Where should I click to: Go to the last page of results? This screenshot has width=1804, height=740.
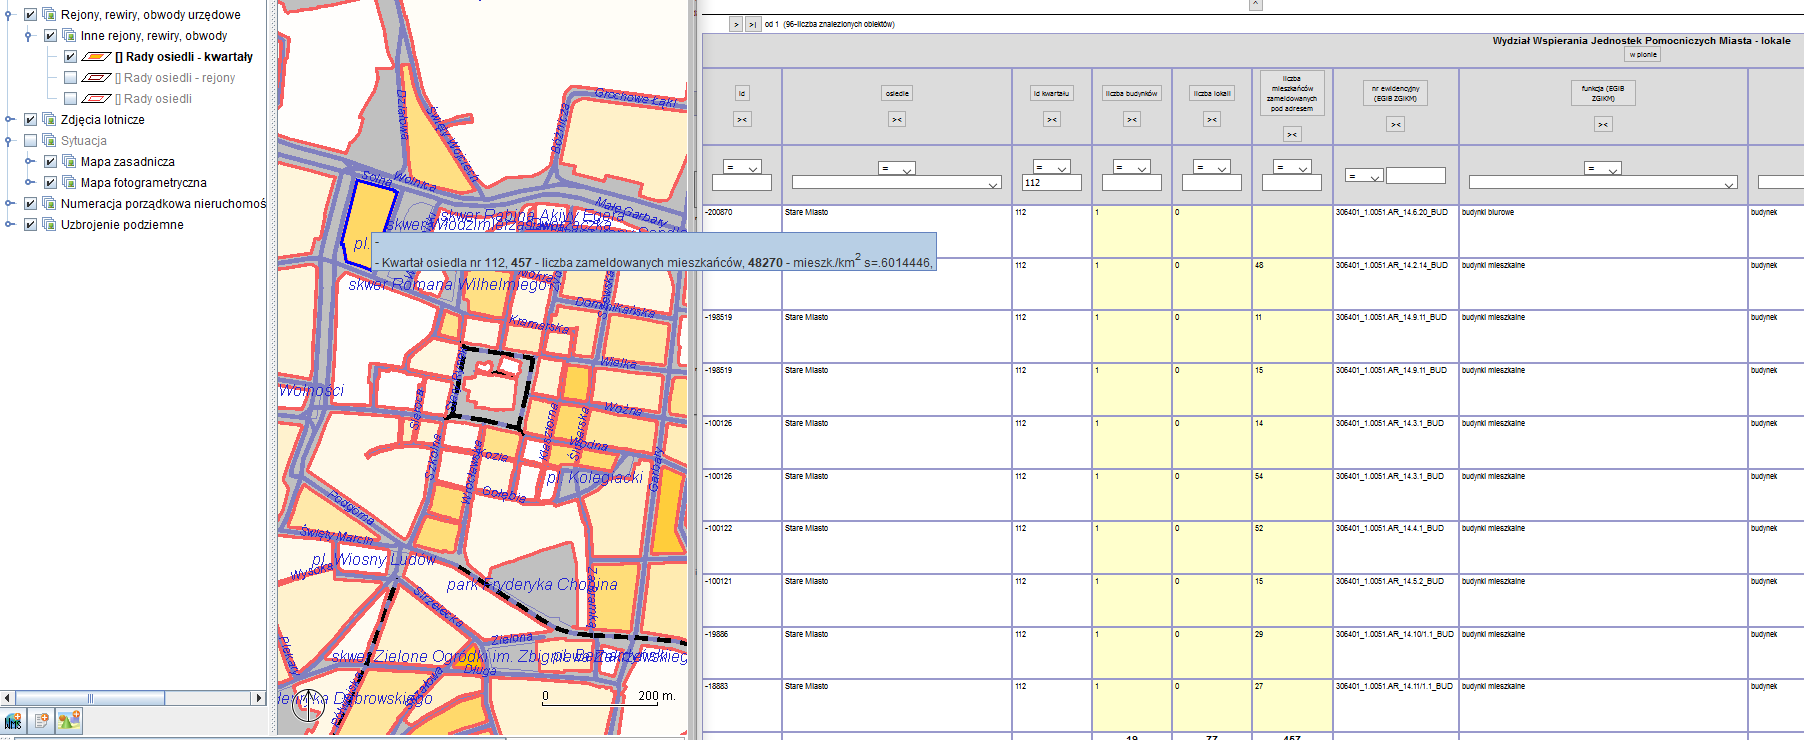click(753, 24)
